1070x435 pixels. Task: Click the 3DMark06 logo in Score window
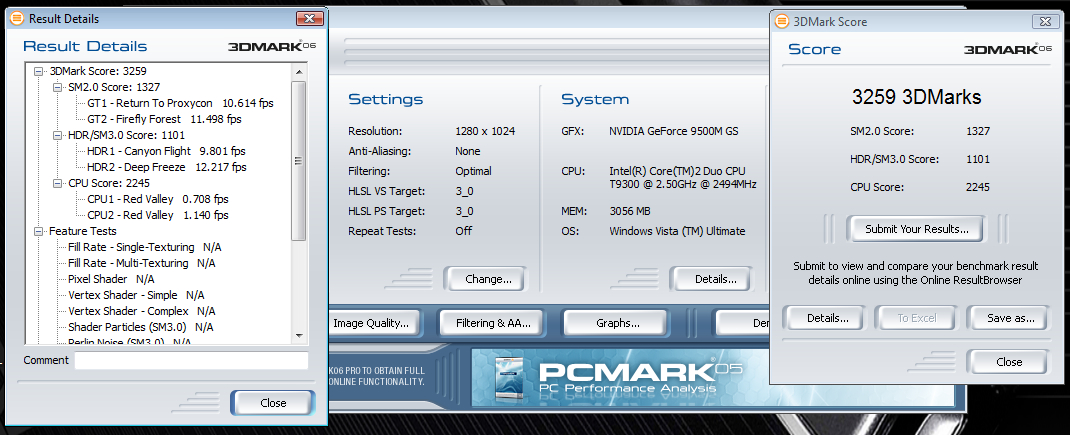(1007, 49)
